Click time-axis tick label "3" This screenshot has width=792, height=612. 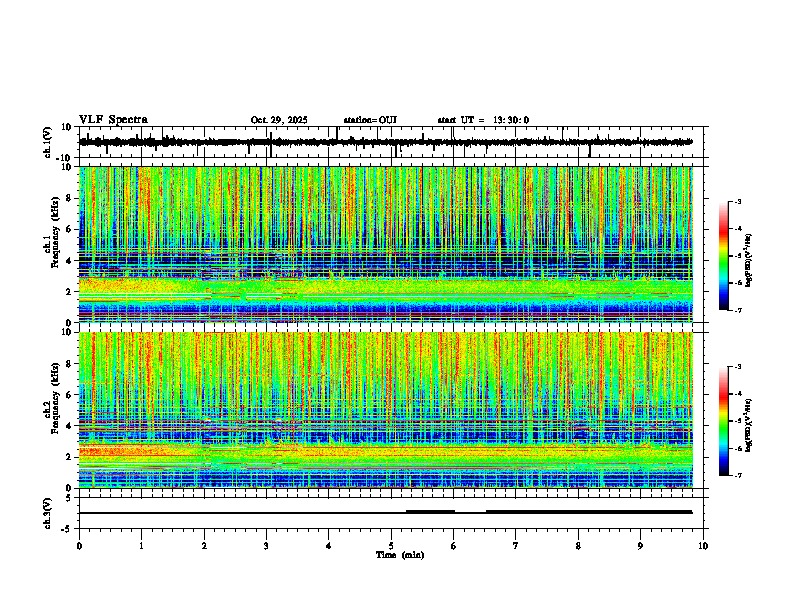[266, 546]
